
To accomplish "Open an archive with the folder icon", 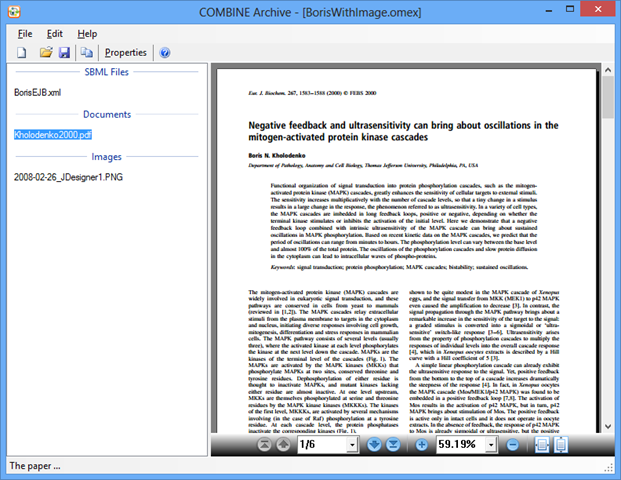I will (46, 52).
